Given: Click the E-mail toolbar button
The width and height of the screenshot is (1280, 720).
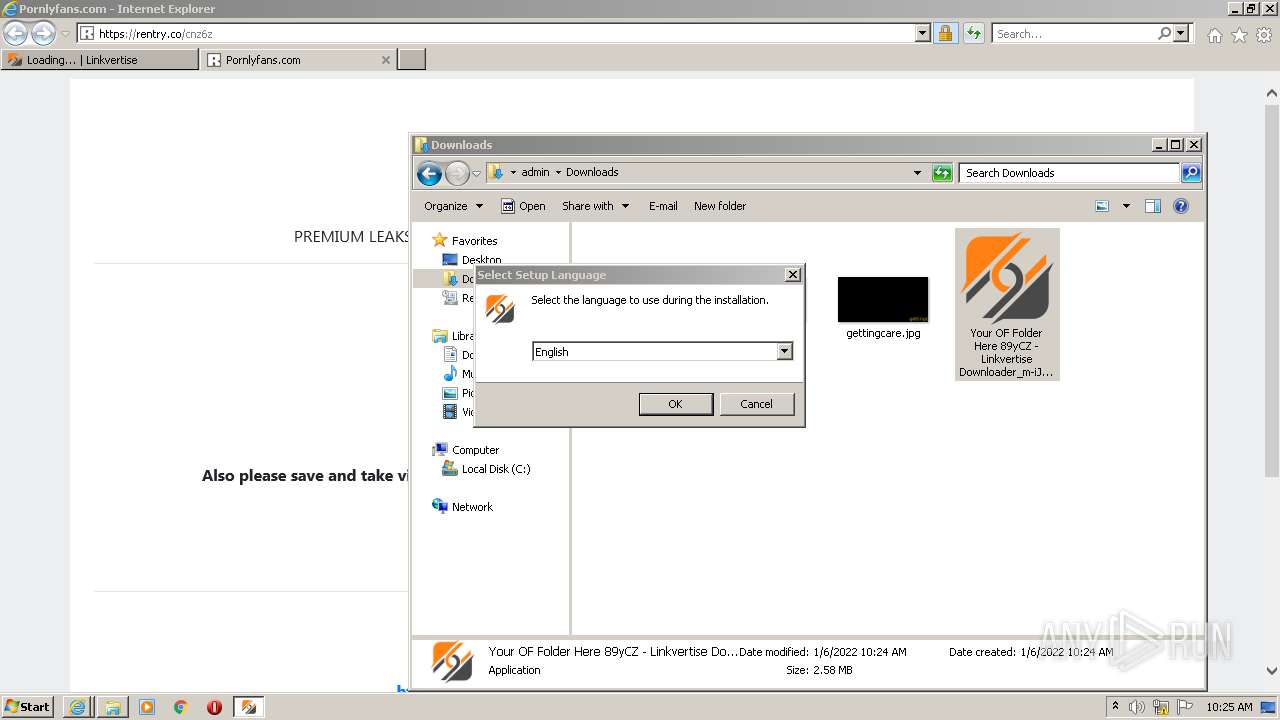Looking at the screenshot, I should tap(663, 206).
